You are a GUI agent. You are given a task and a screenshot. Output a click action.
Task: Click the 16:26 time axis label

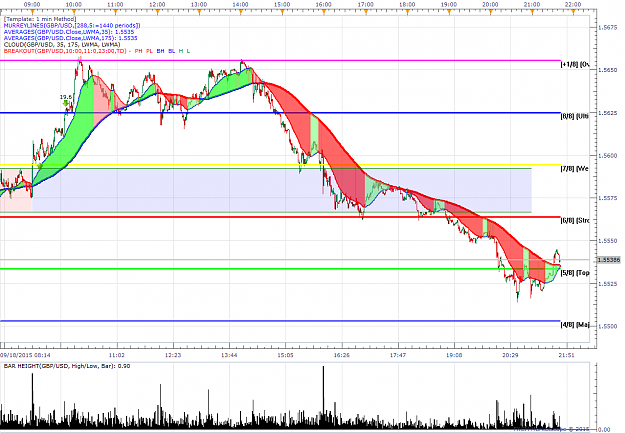click(x=342, y=355)
